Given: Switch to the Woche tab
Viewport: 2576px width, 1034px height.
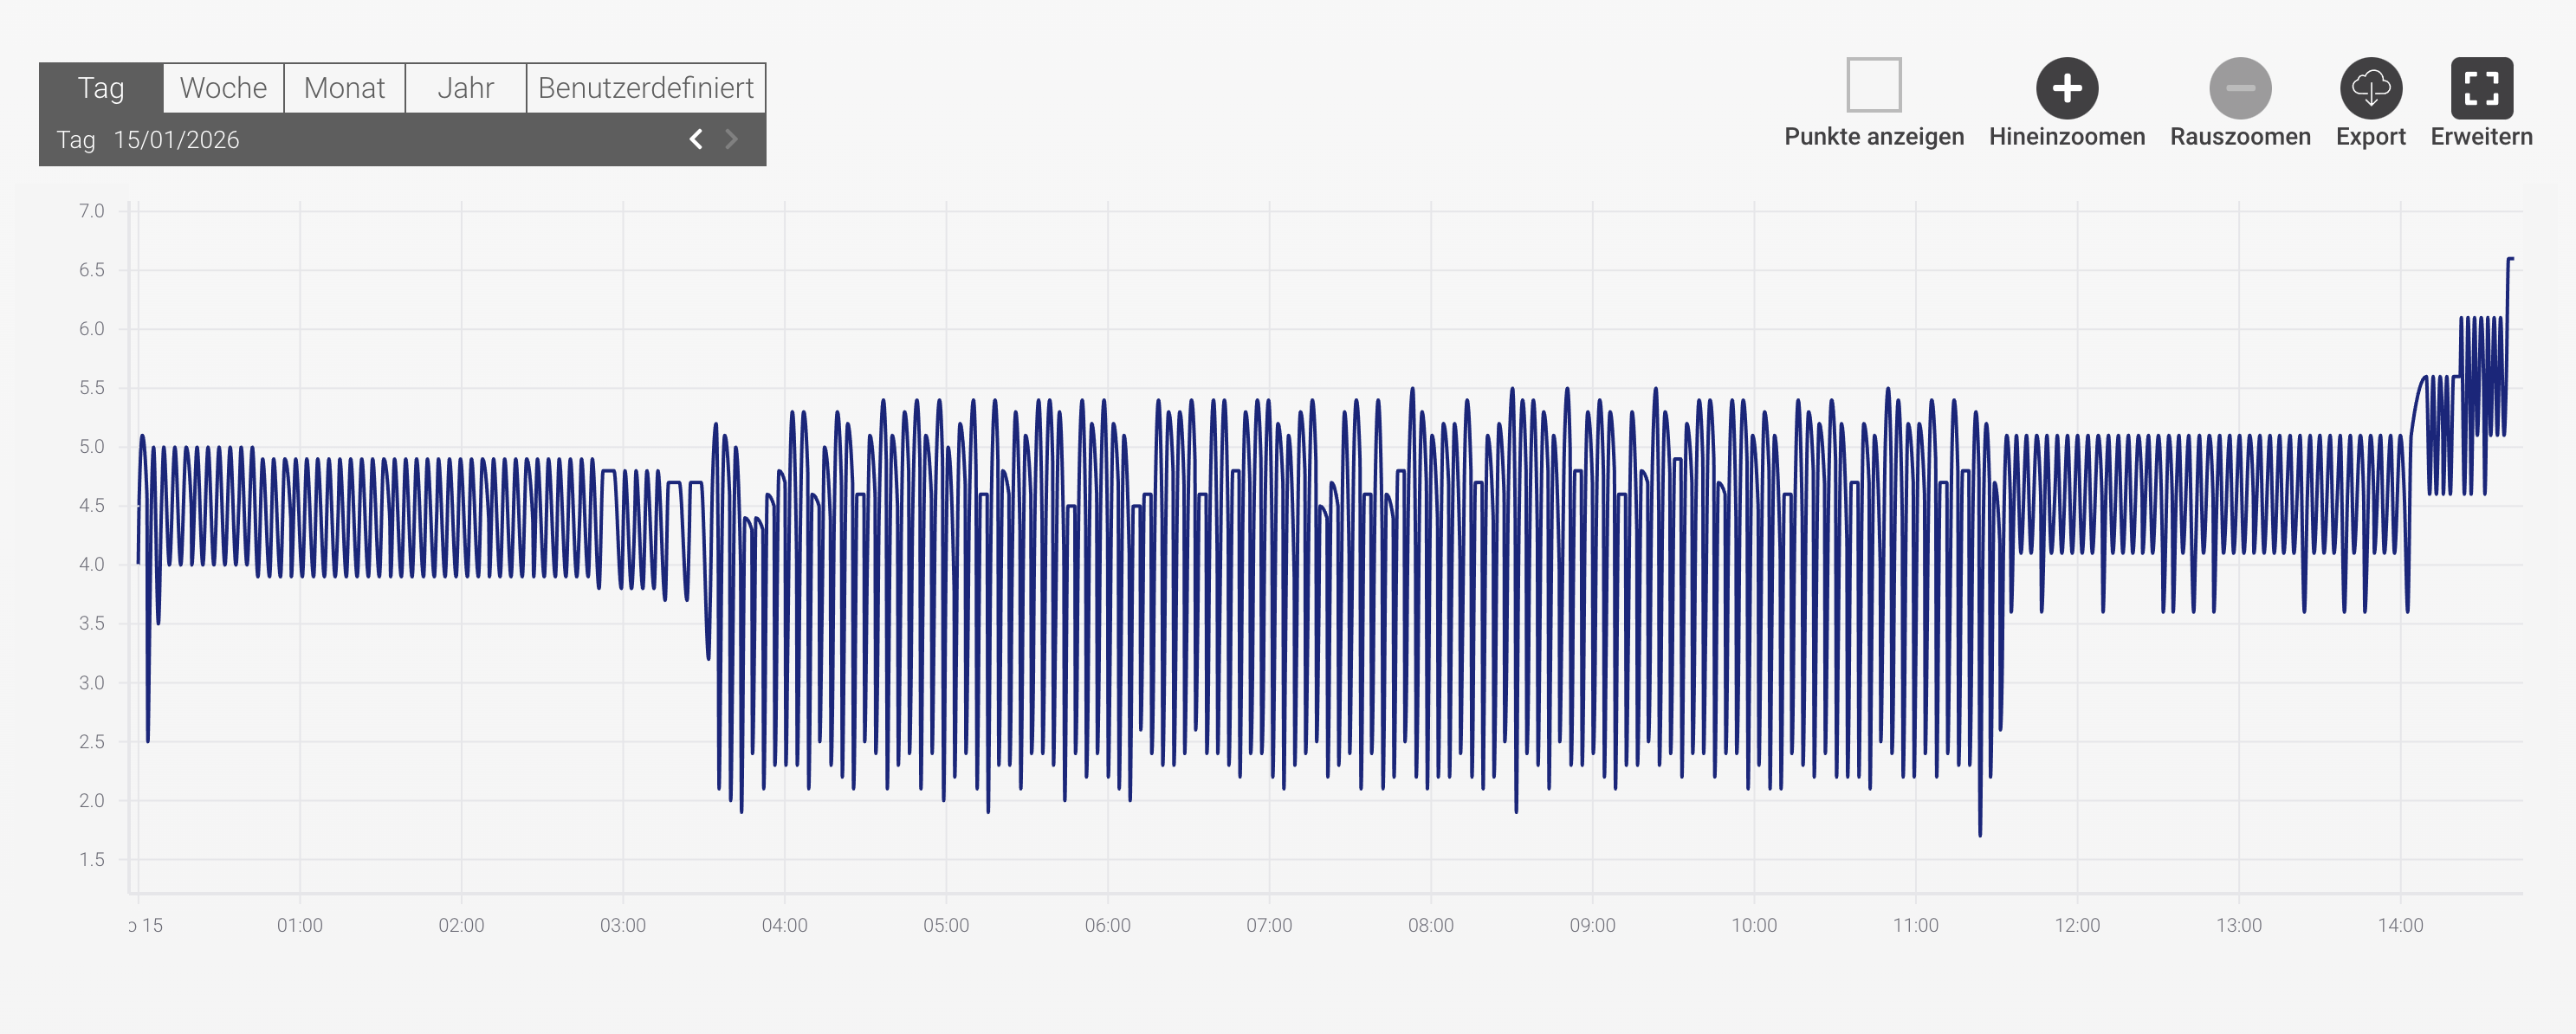Looking at the screenshot, I should (x=223, y=88).
